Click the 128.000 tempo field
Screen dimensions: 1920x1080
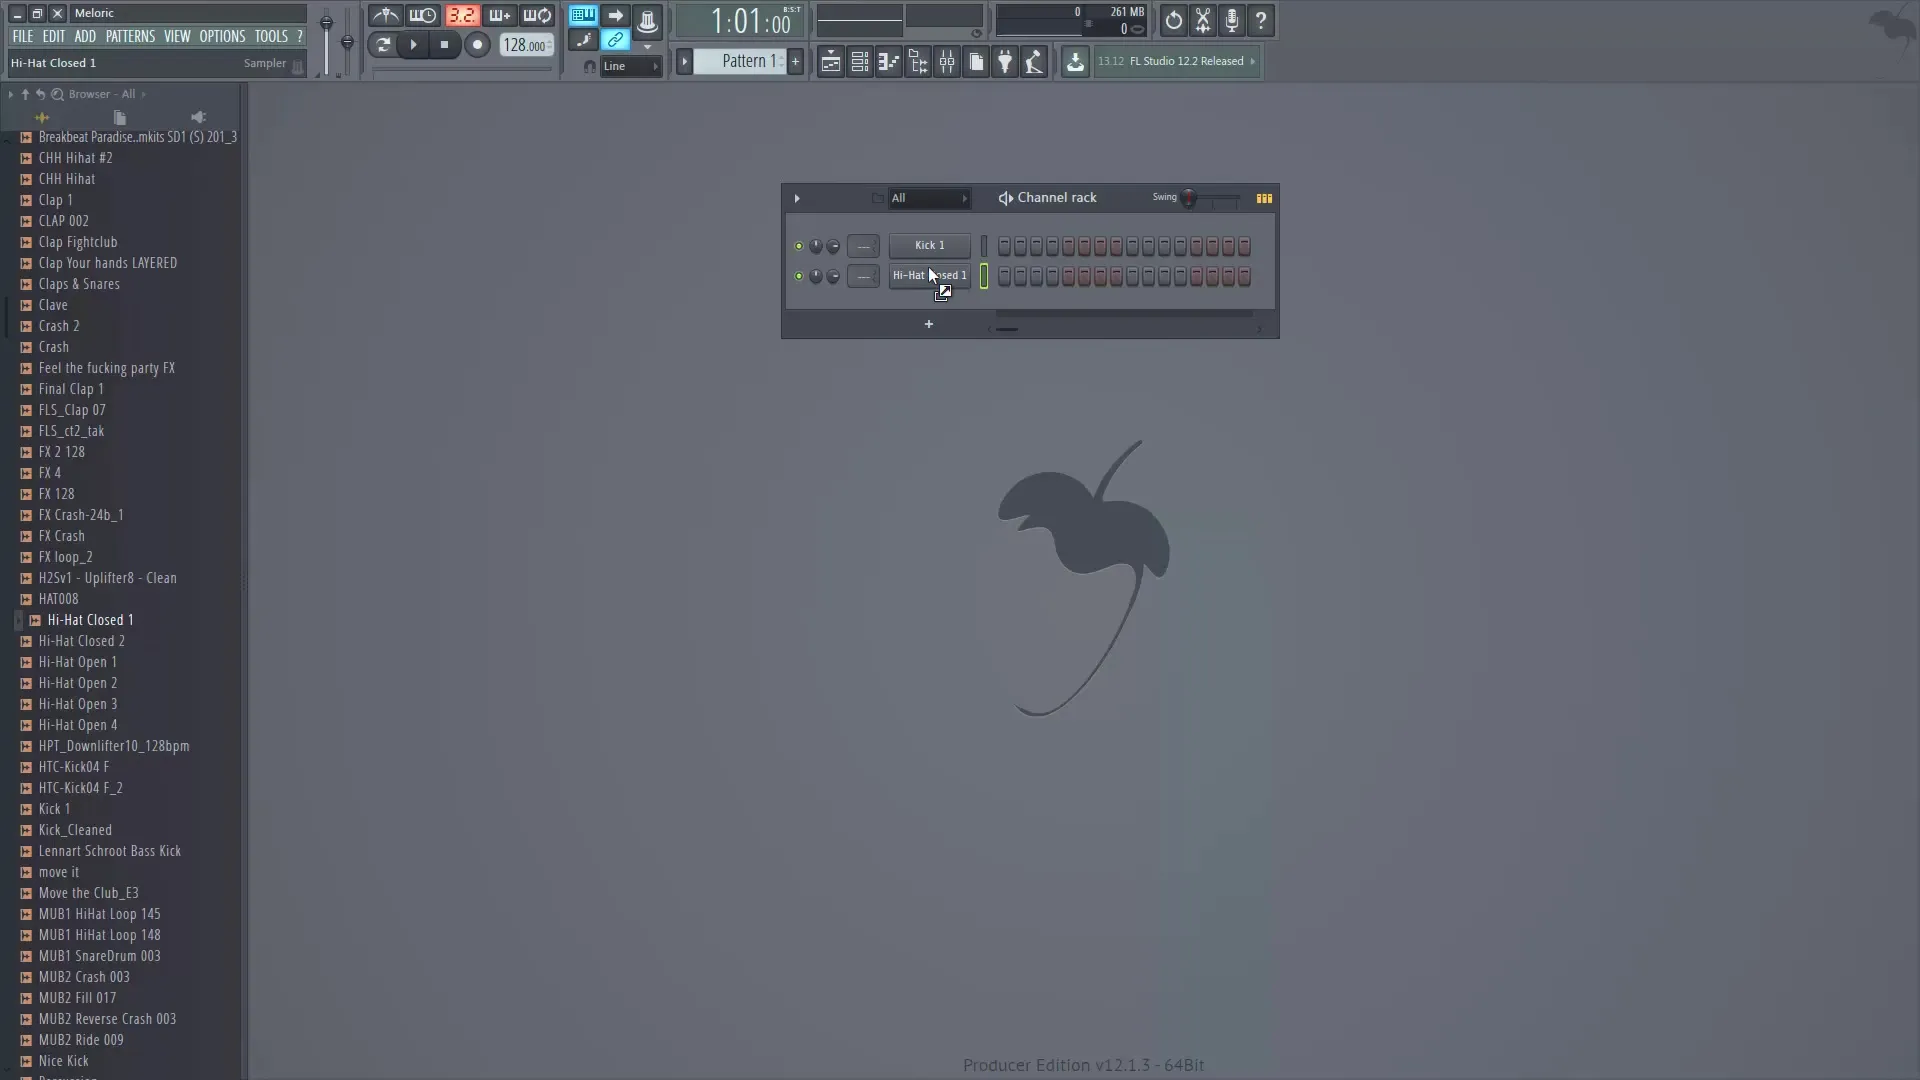pyautogui.click(x=526, y=45)
